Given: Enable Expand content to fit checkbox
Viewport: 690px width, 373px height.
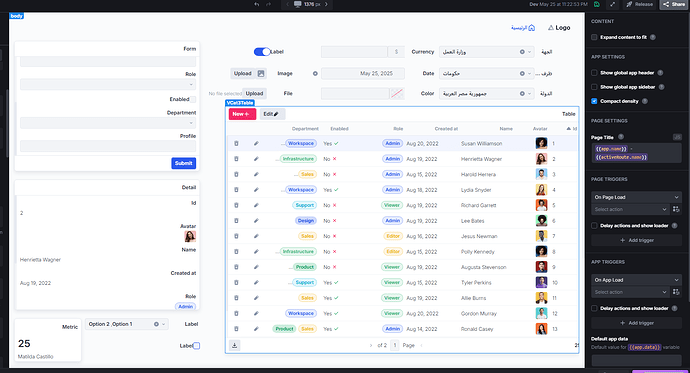Looking at the screenshot, I should point(594,37).
